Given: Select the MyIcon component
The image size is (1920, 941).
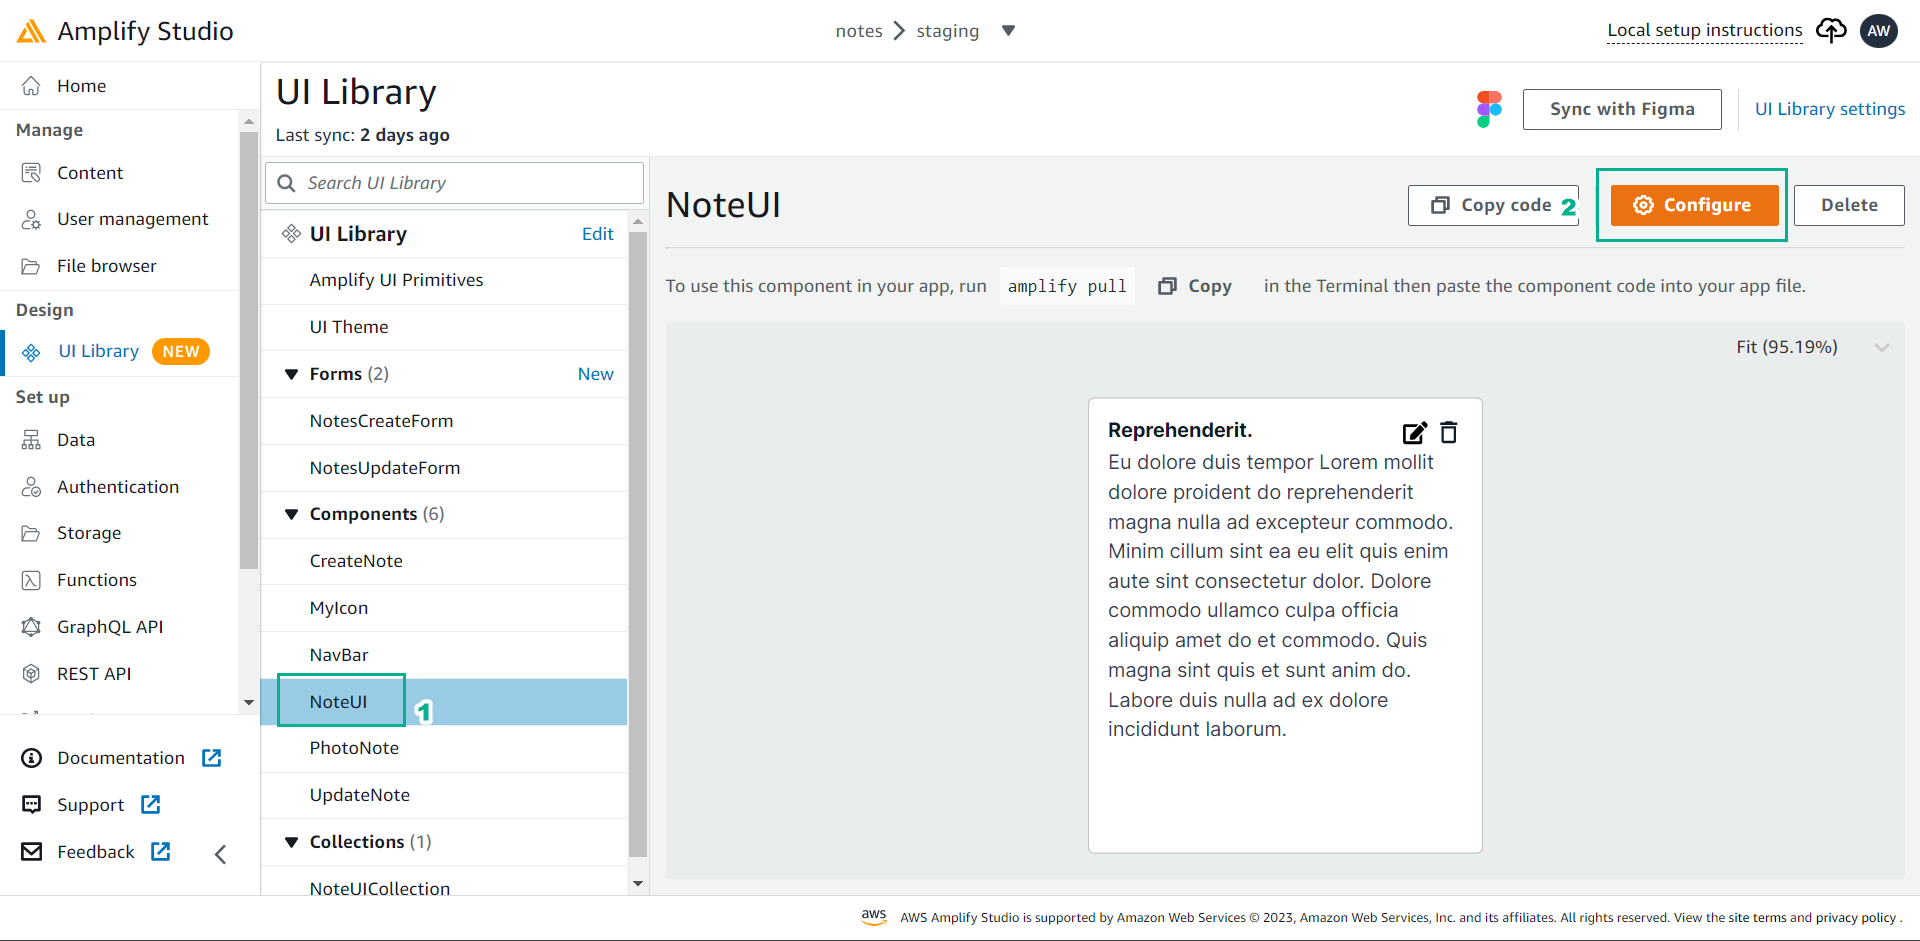Looking at the screenshot, I should 444,608.
